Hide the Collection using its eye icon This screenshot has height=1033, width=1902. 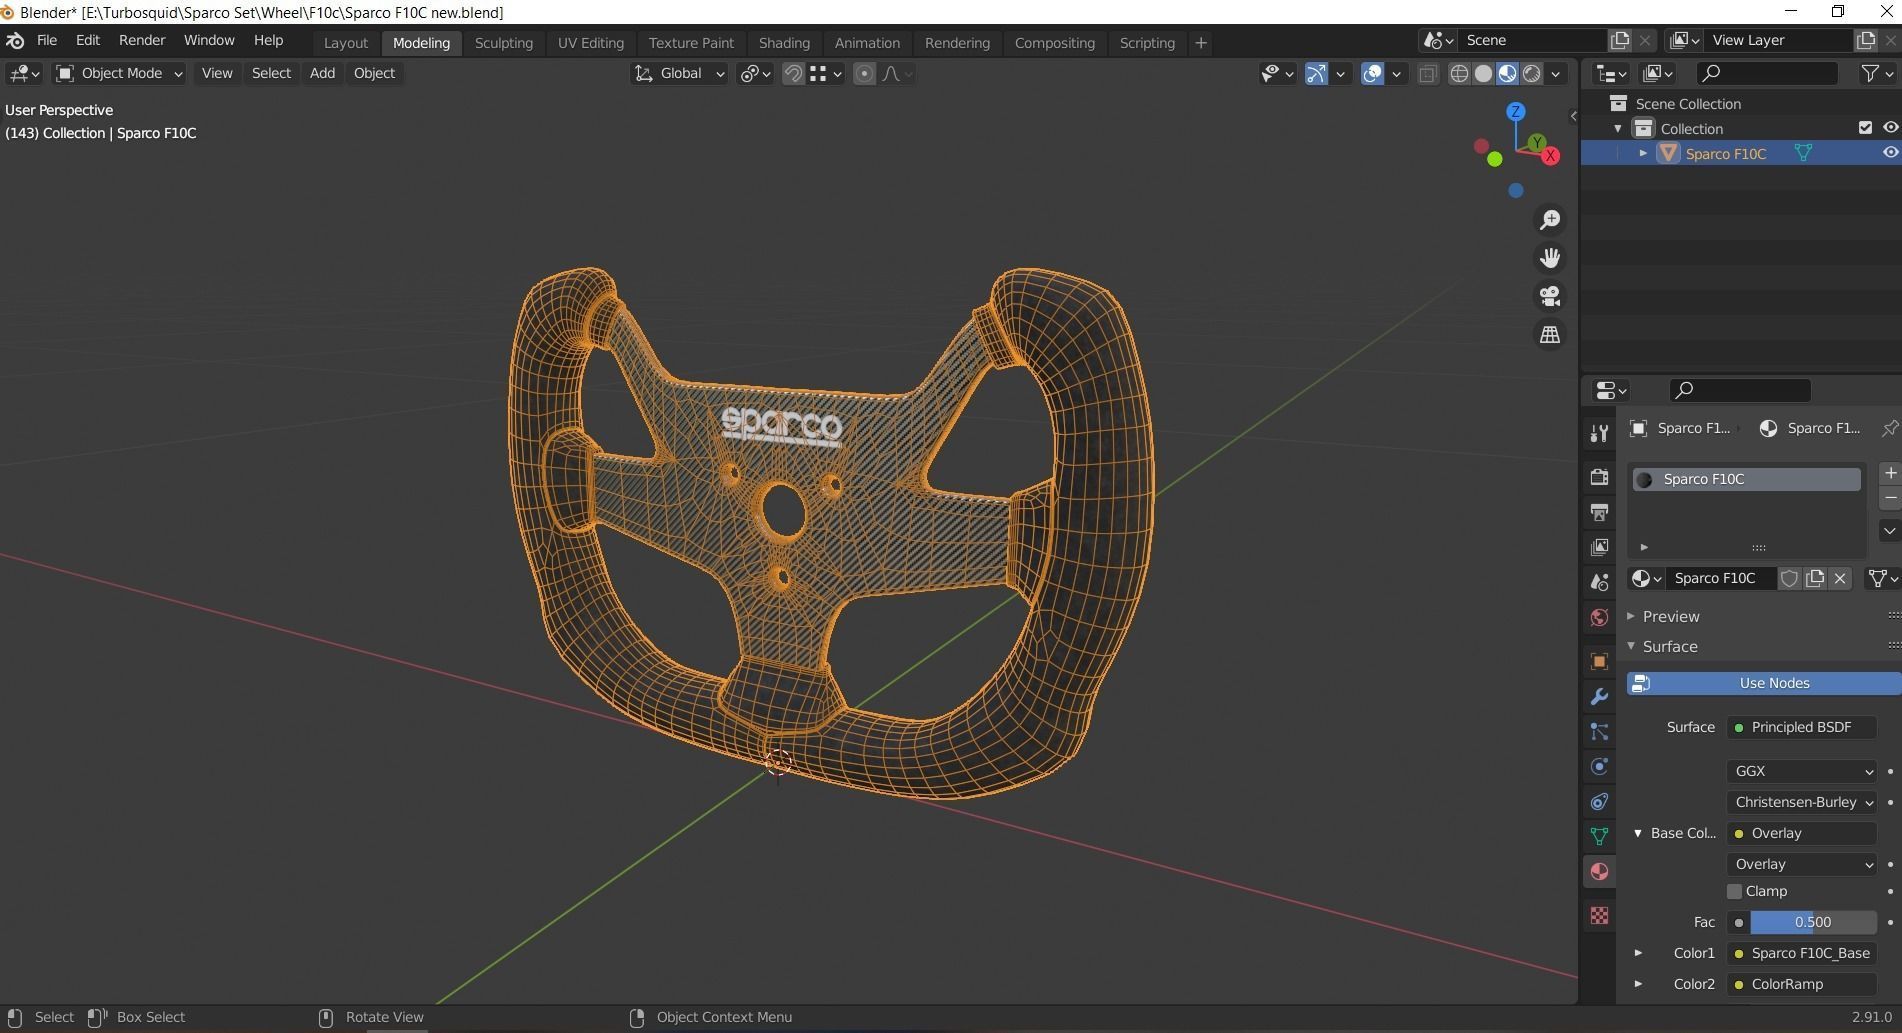[x=1890, y=128]
